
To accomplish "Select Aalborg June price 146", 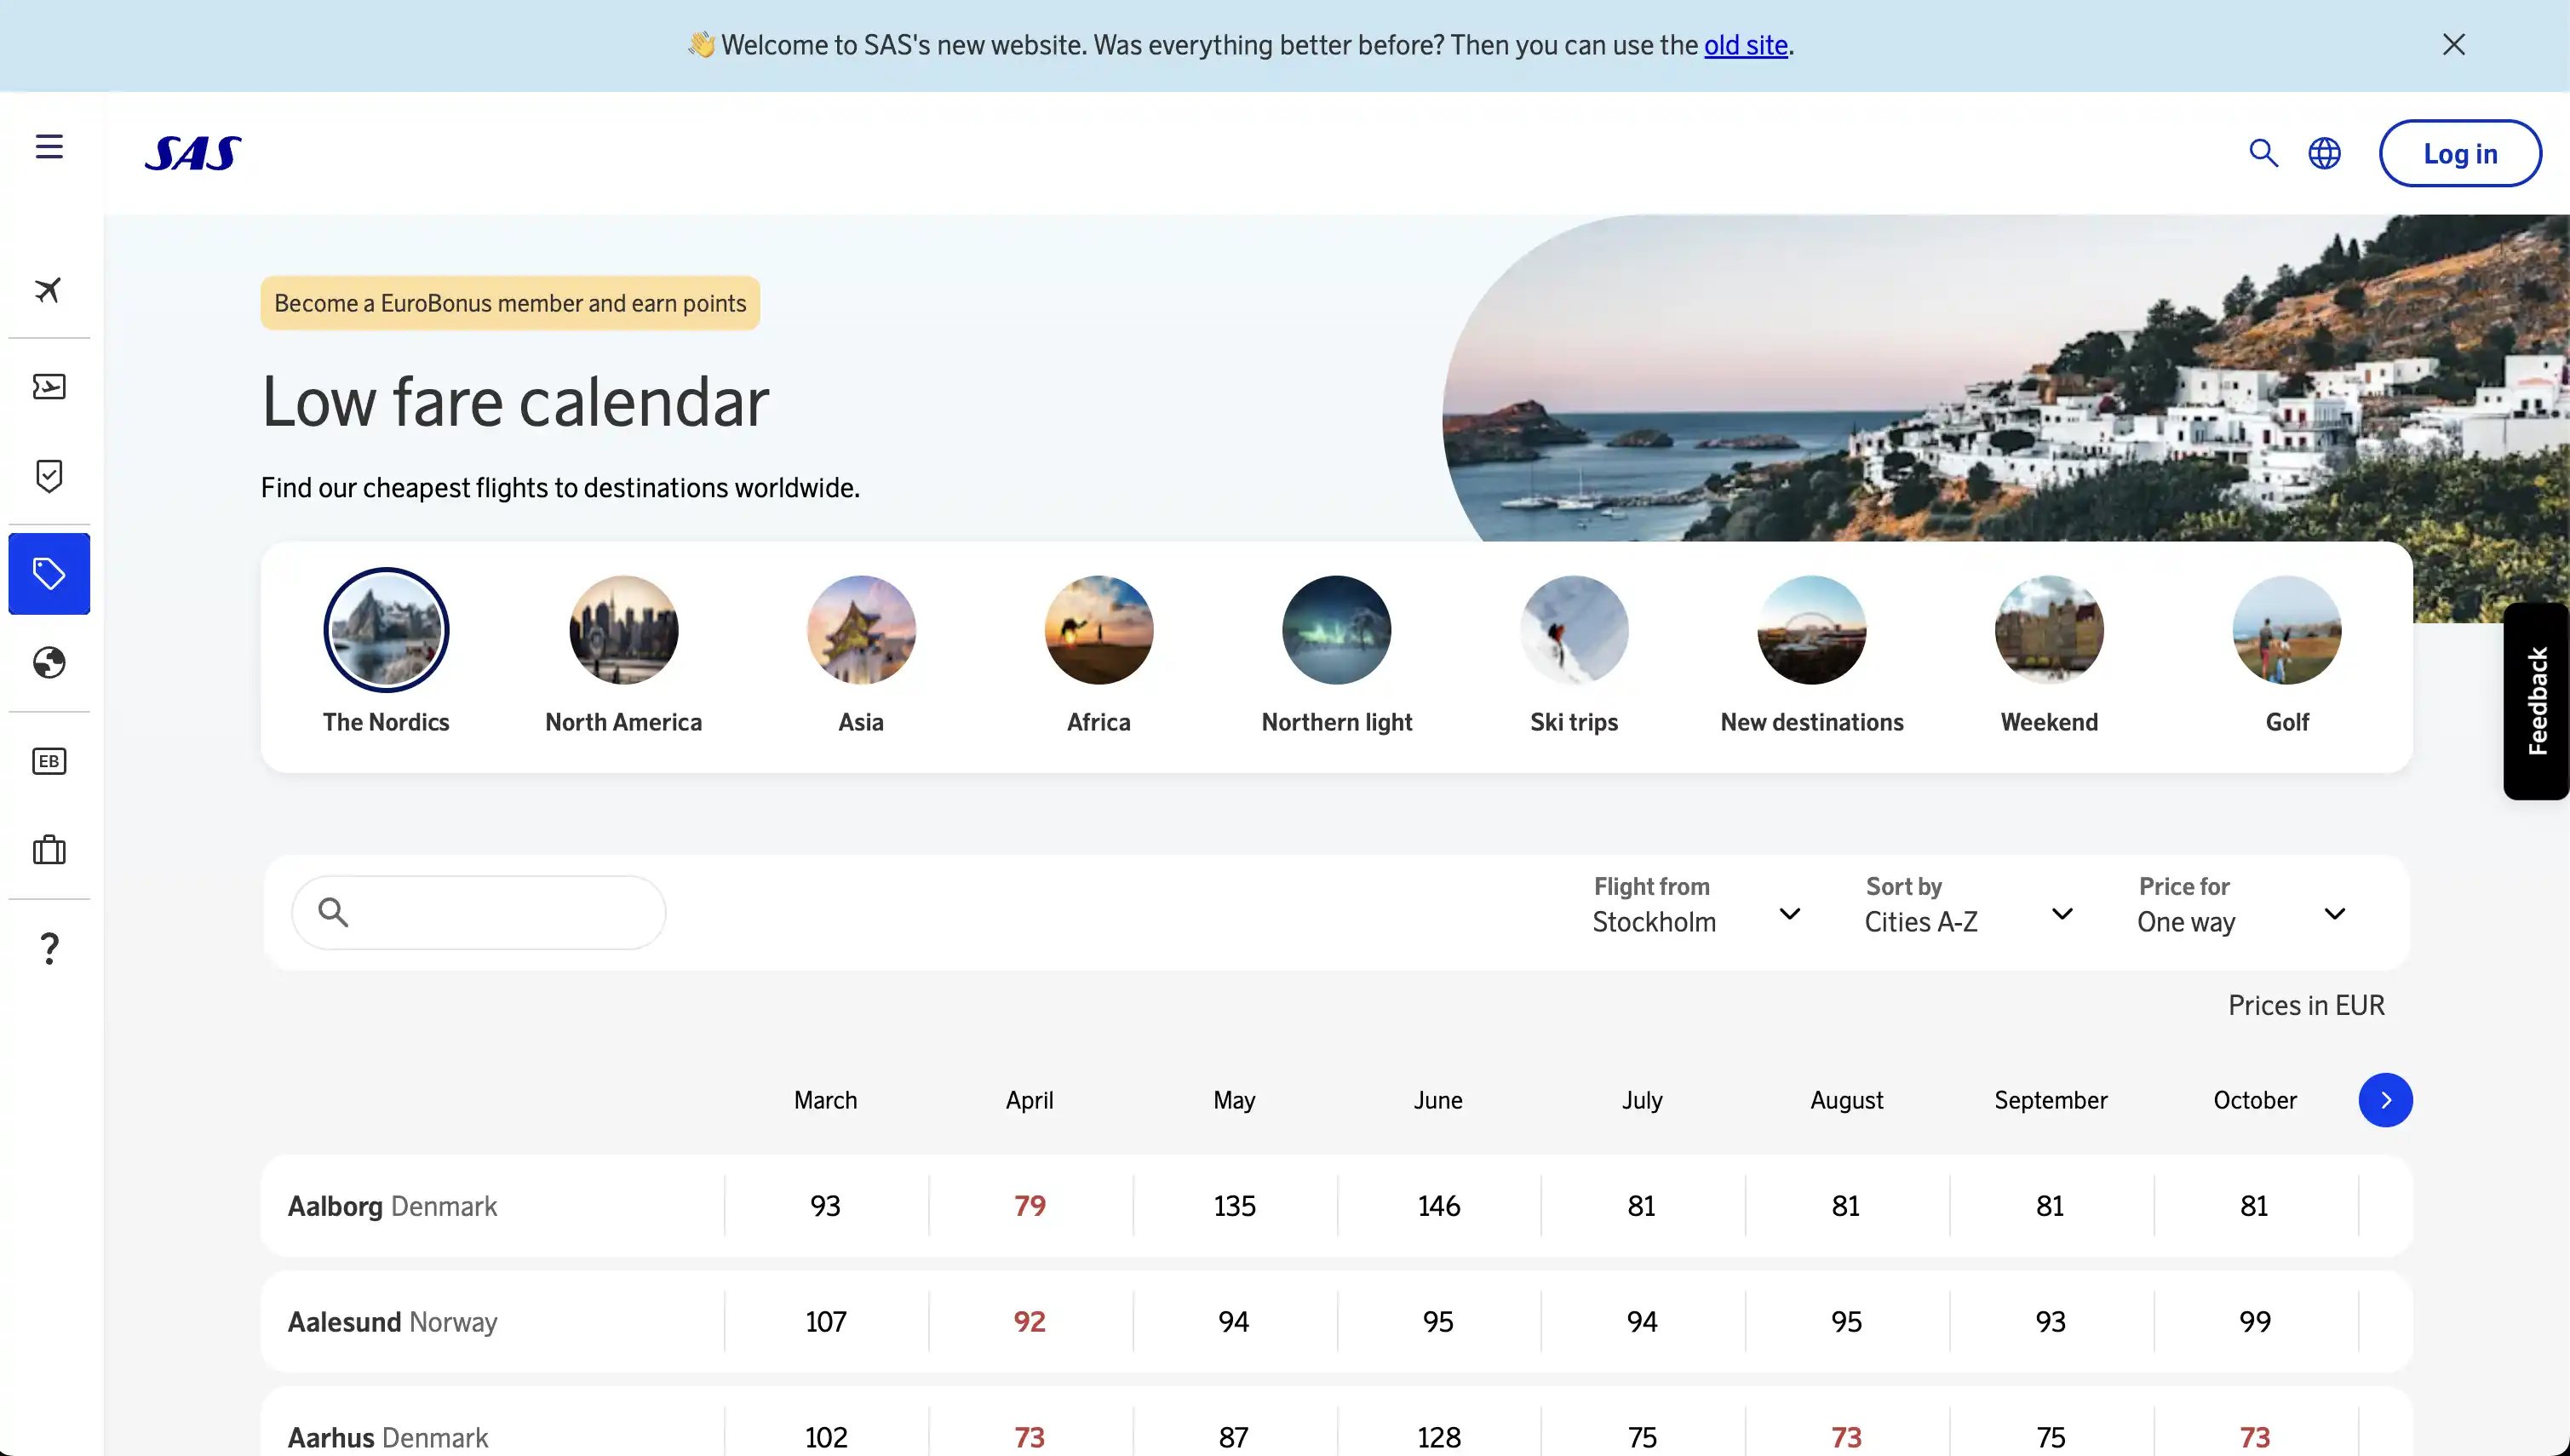I will pos(1438,1206).
